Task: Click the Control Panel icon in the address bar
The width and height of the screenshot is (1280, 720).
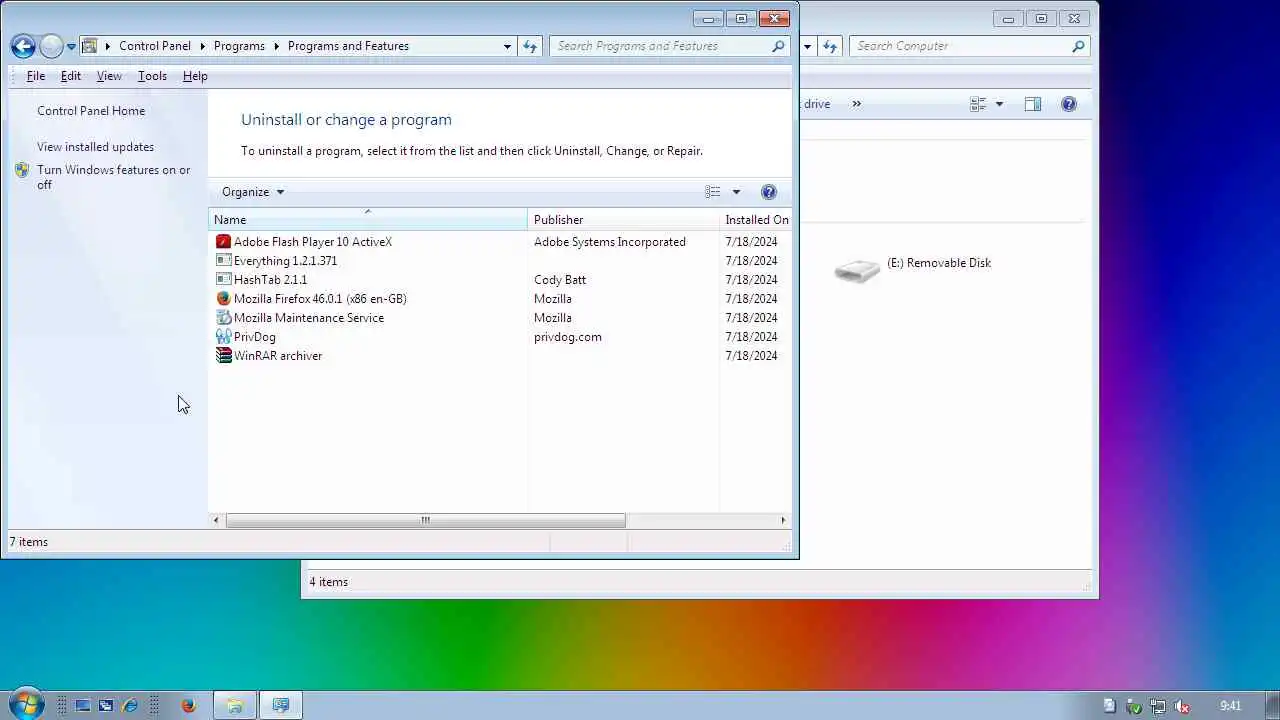Action: (90, 46)
